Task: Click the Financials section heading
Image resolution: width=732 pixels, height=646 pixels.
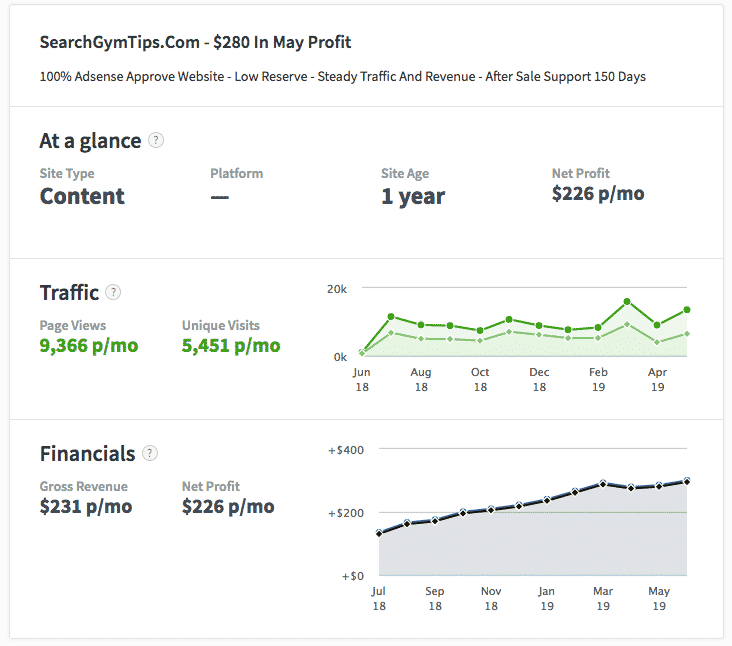Action: 87,453
